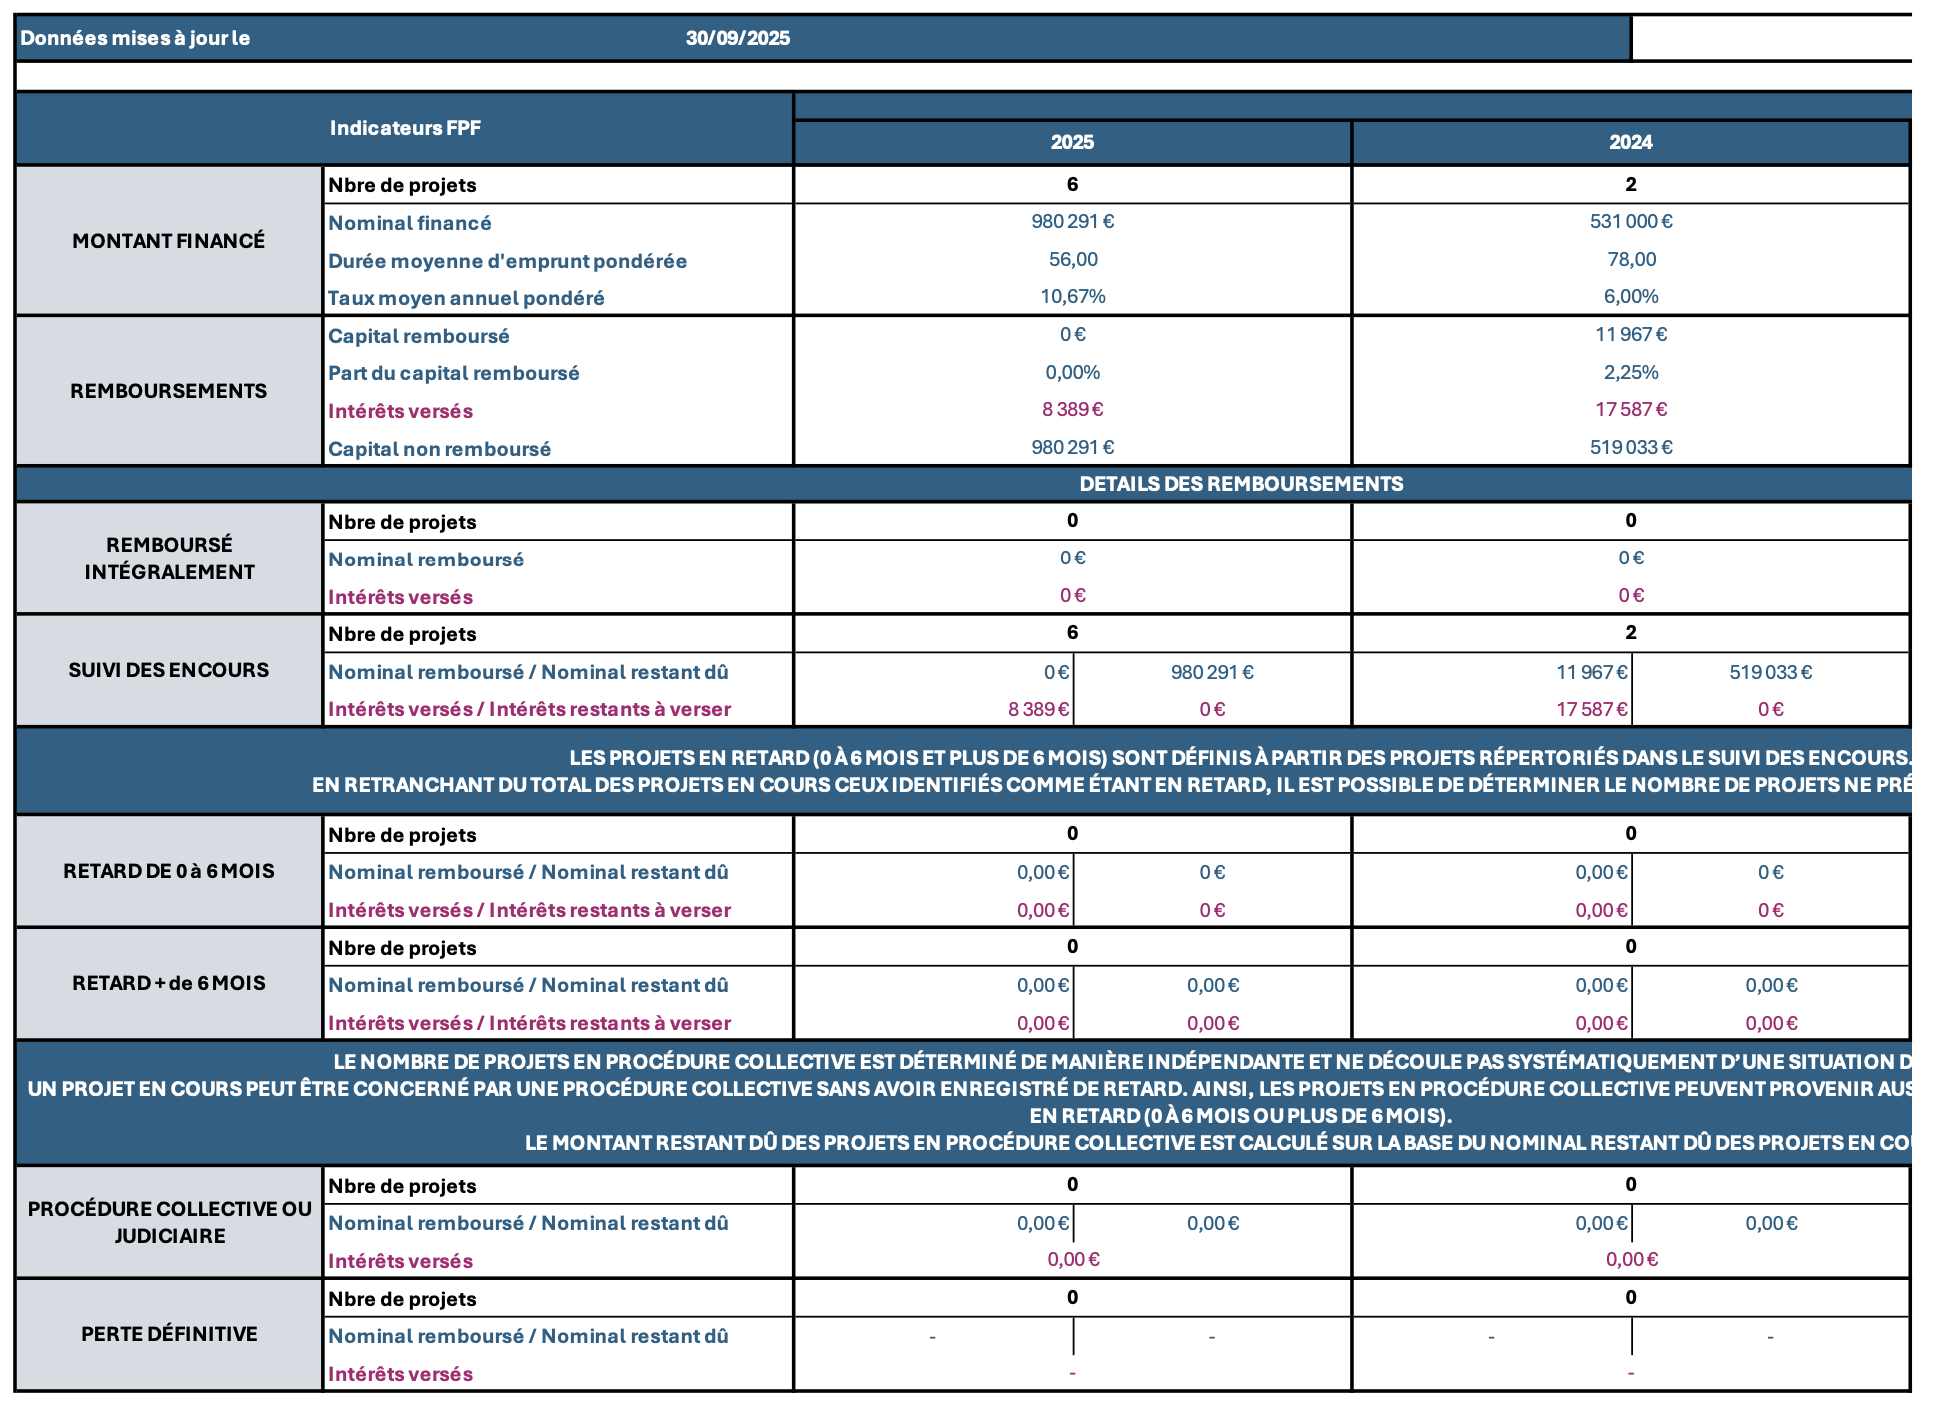Click the 2025 column header
This screenshot has width=1936, height=1416.
coord(1072,142)
